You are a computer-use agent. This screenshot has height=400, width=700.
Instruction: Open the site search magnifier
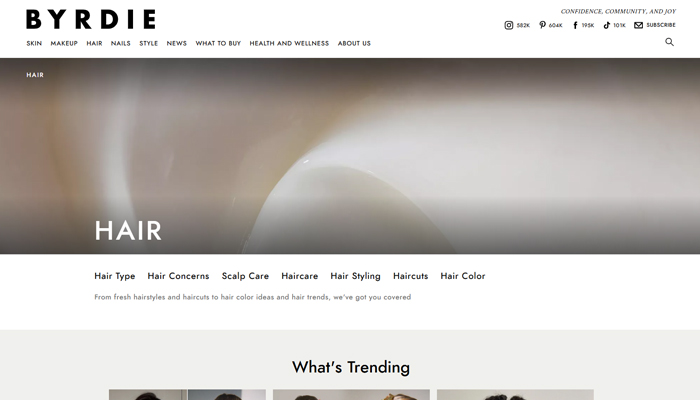point(669,42)
